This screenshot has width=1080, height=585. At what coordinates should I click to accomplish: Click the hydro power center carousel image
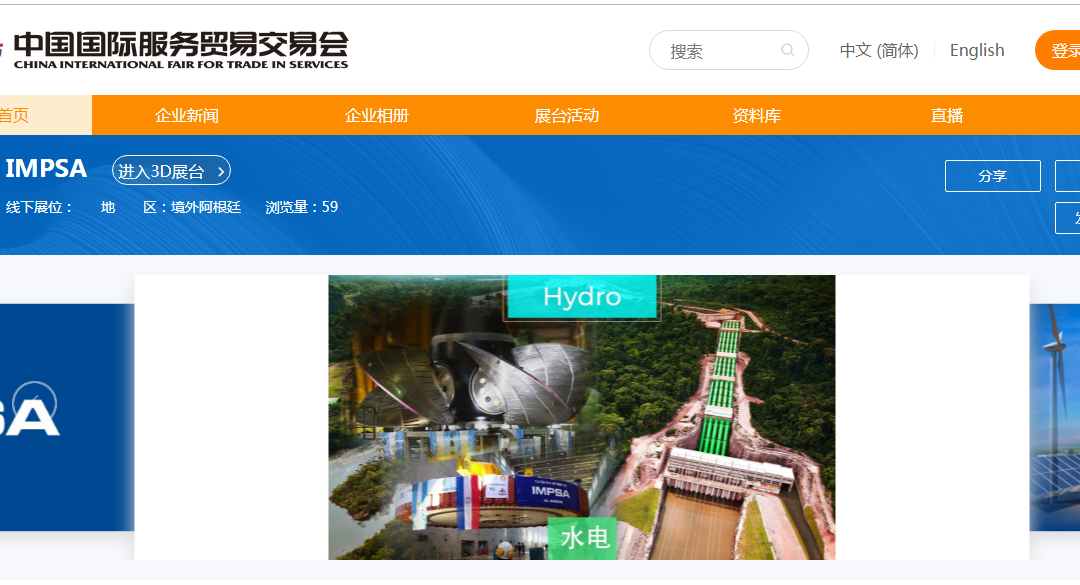(x=581, y=418)
